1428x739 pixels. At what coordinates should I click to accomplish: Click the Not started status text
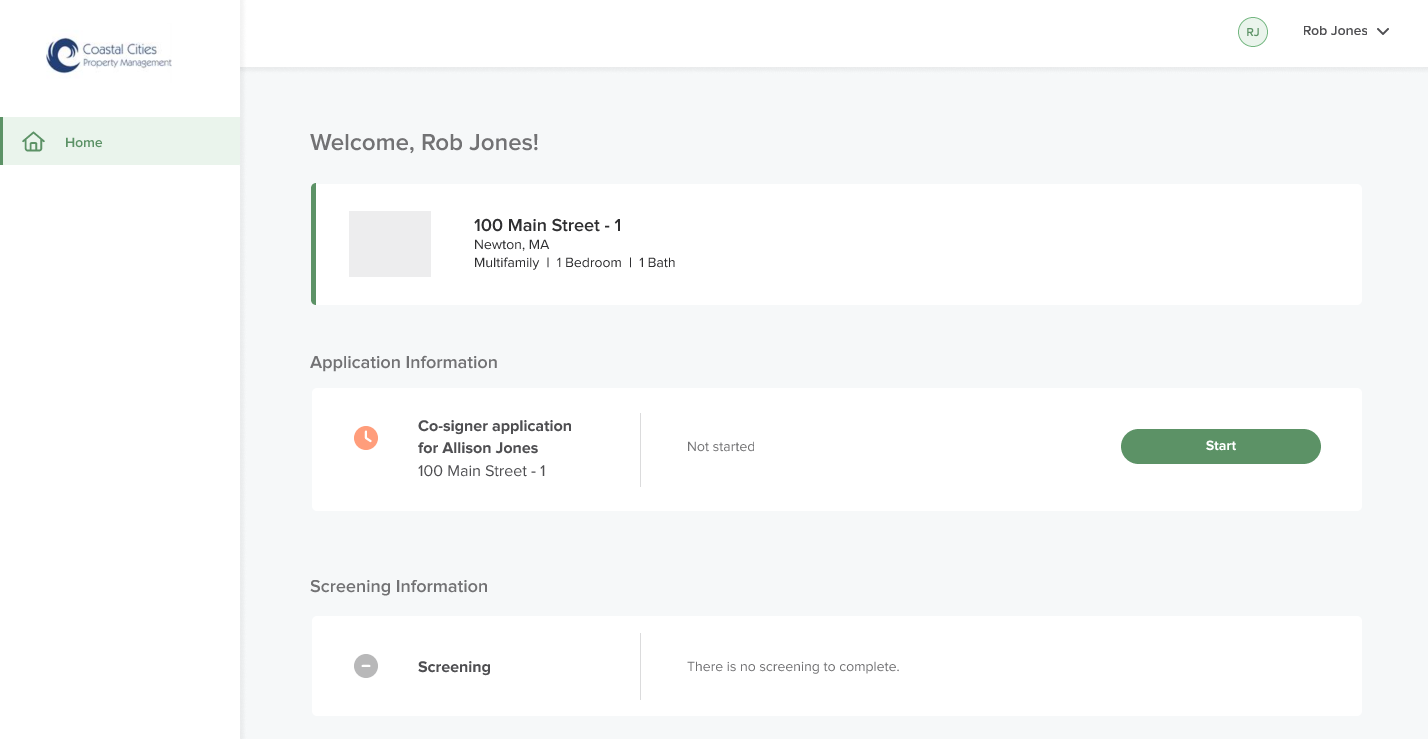[720, 447]
